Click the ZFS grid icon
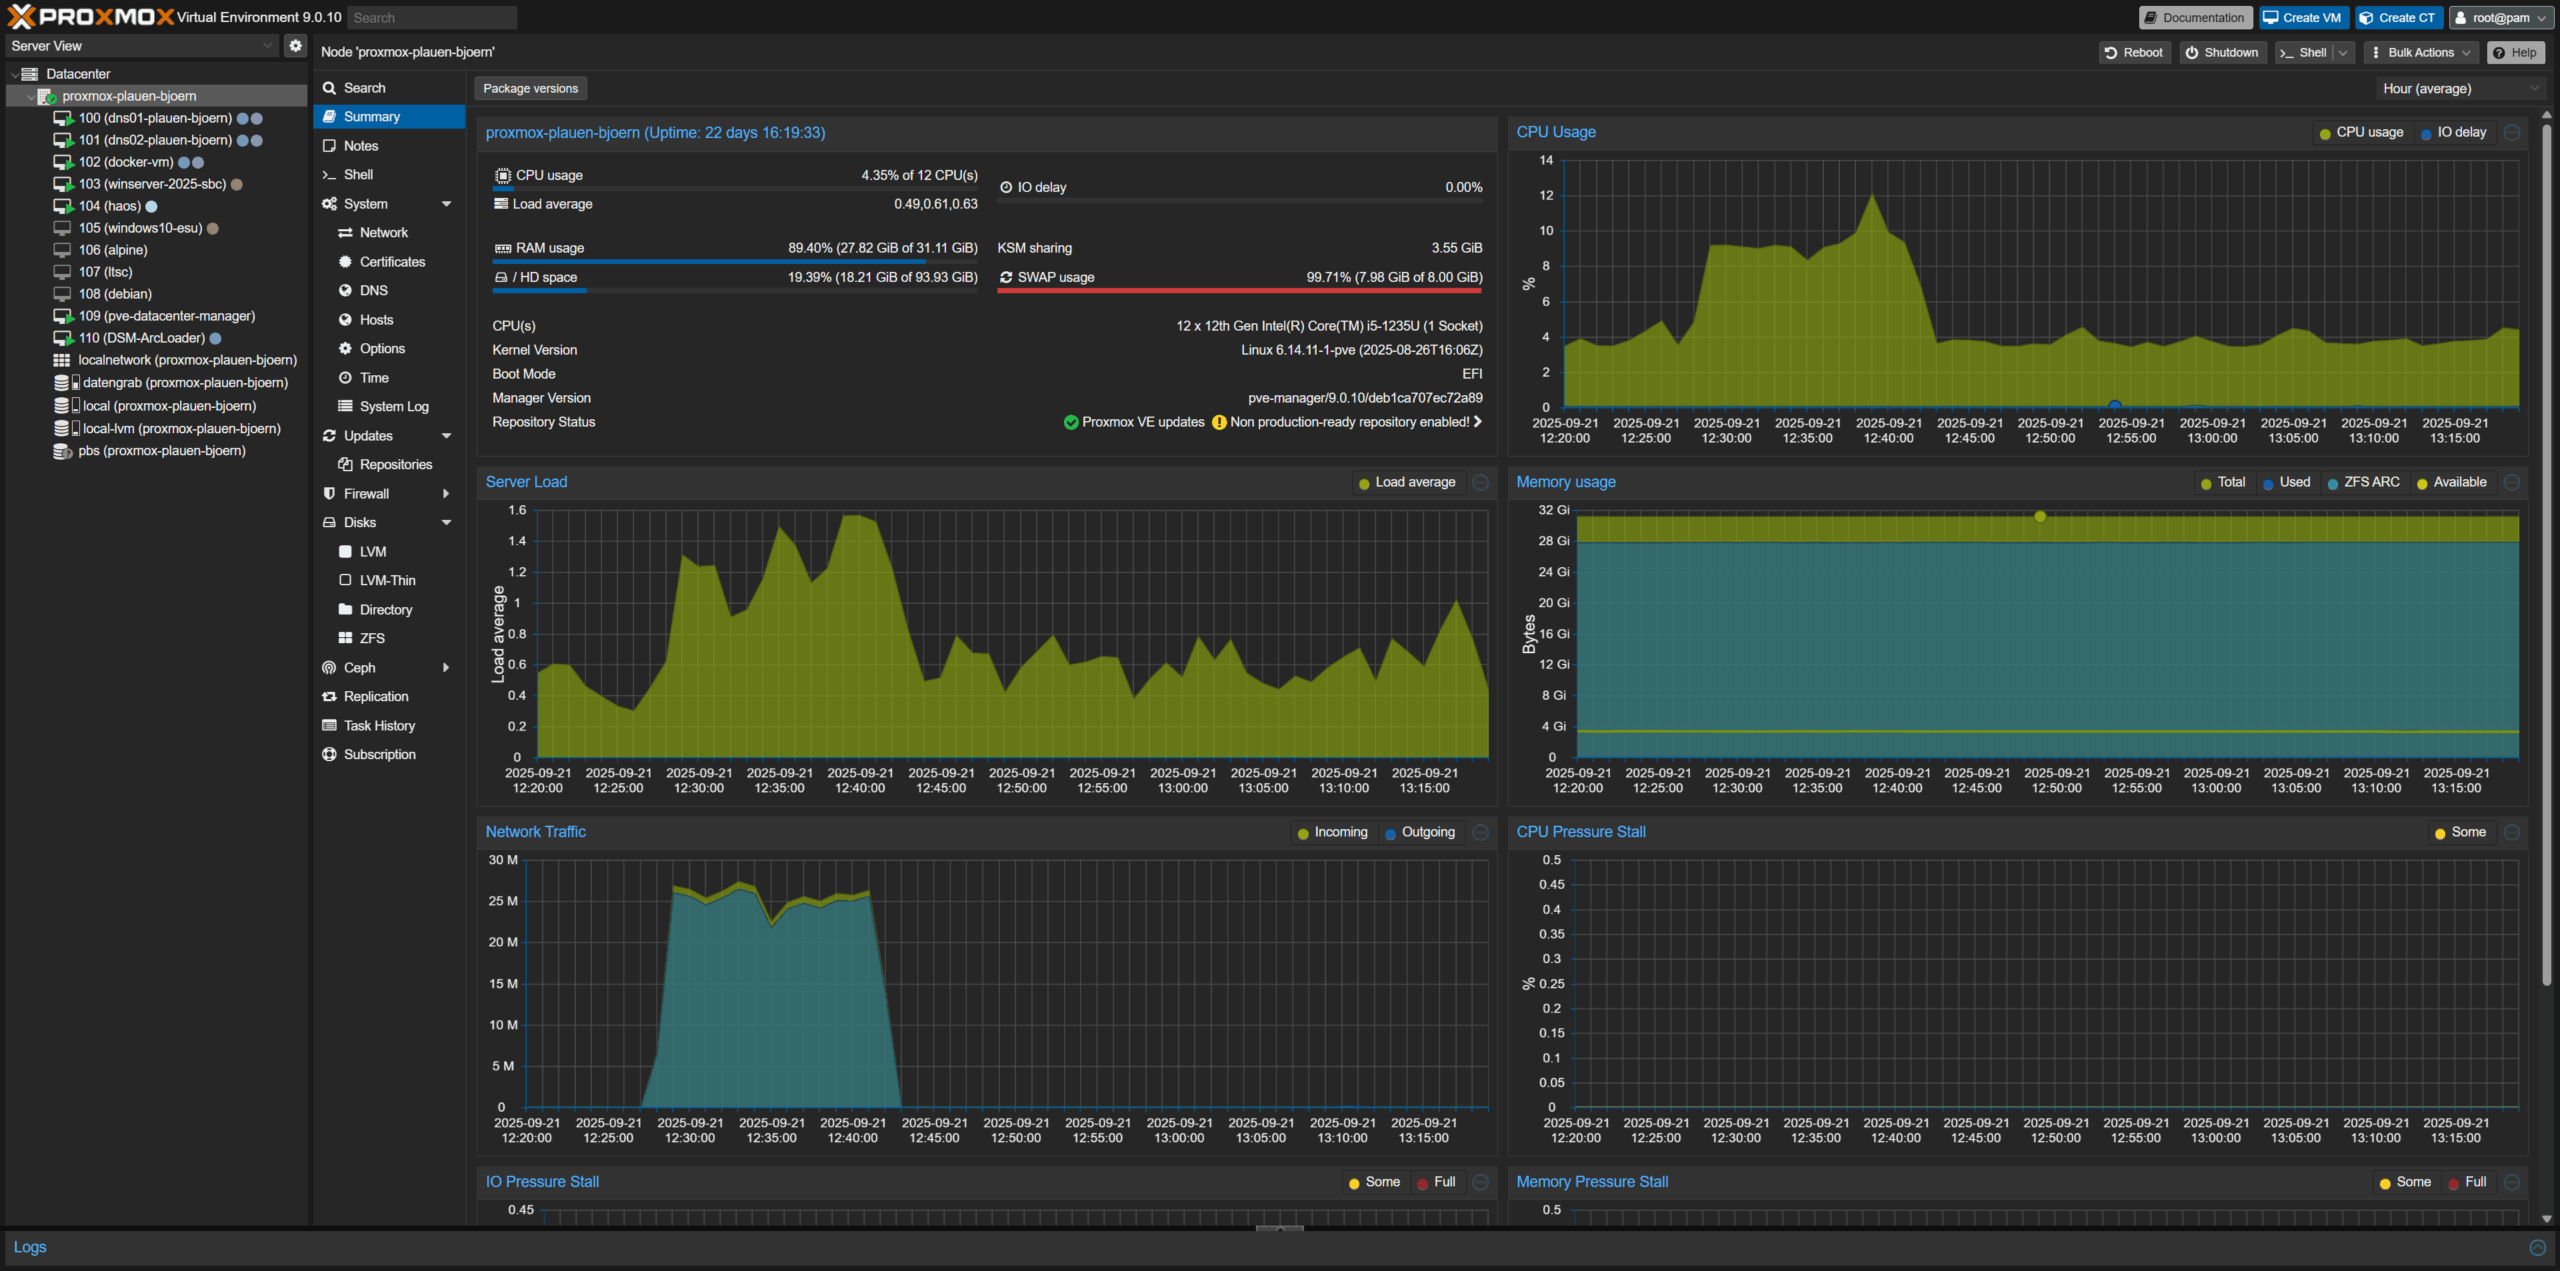The width and height of the screenshot is (2560, 1271). click(x=345, y=639)
